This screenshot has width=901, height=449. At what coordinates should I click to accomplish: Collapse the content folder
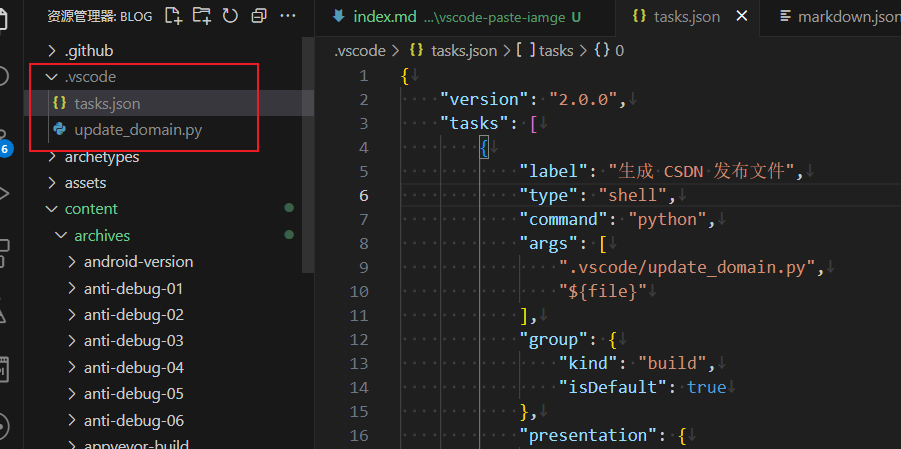[91, 209]
